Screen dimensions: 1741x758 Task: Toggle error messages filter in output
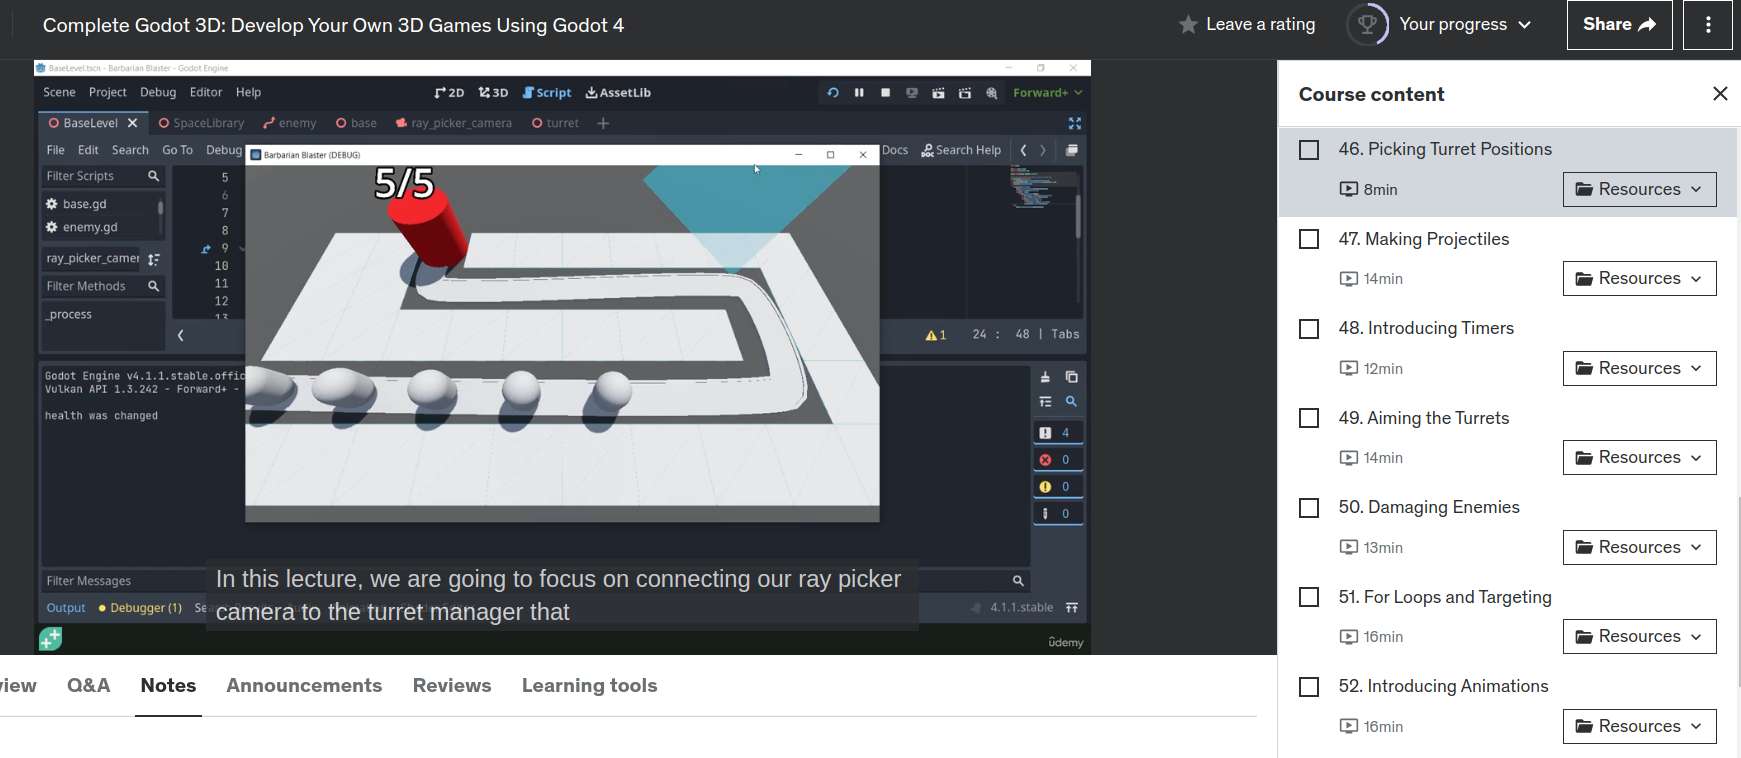[1057, 460]
